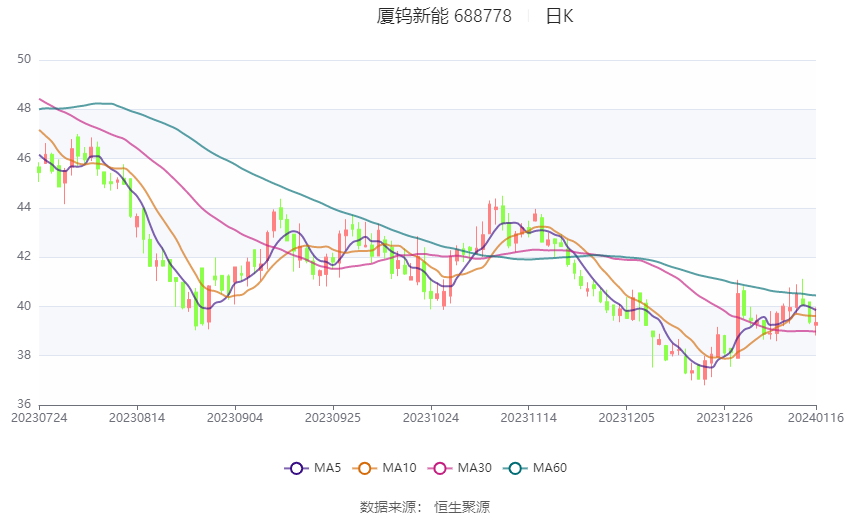Click the 48 price axis label

pos(24,108)
